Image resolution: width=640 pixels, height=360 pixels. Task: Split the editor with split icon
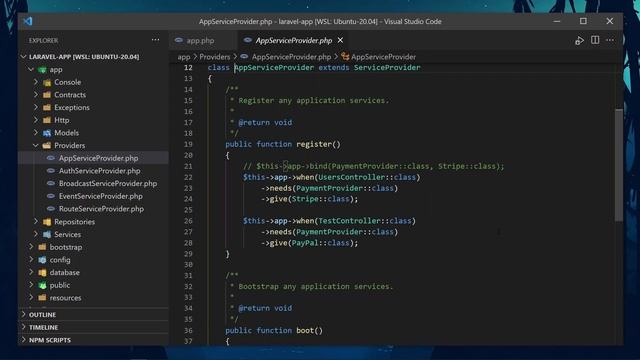pos(595,40)
